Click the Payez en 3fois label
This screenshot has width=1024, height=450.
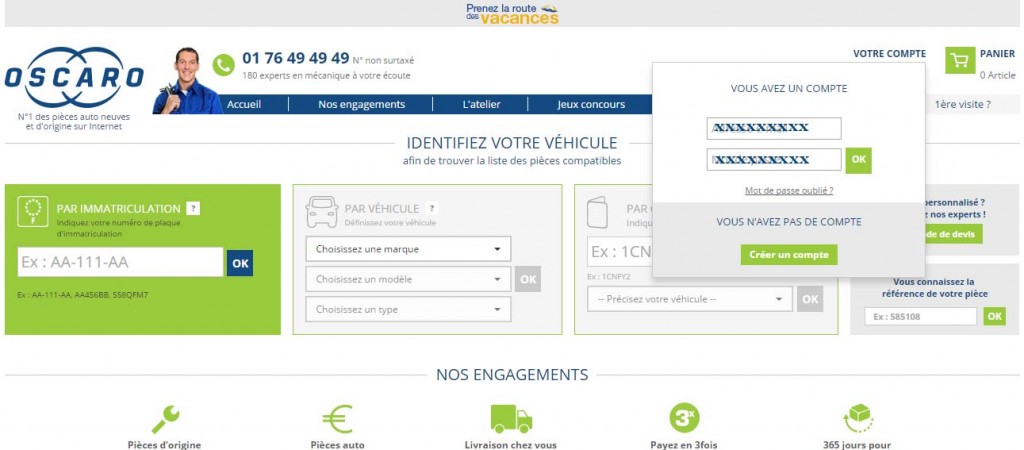[x=683, y=445]
